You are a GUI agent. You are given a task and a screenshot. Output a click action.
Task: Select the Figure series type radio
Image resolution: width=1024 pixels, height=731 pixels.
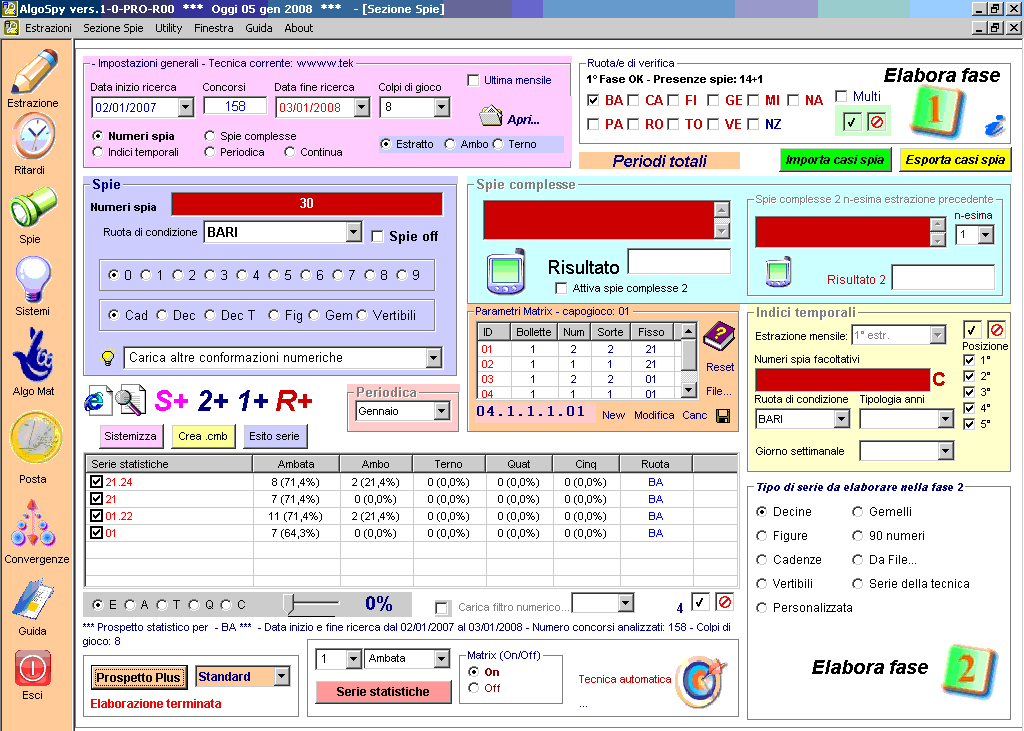(761, 536)
